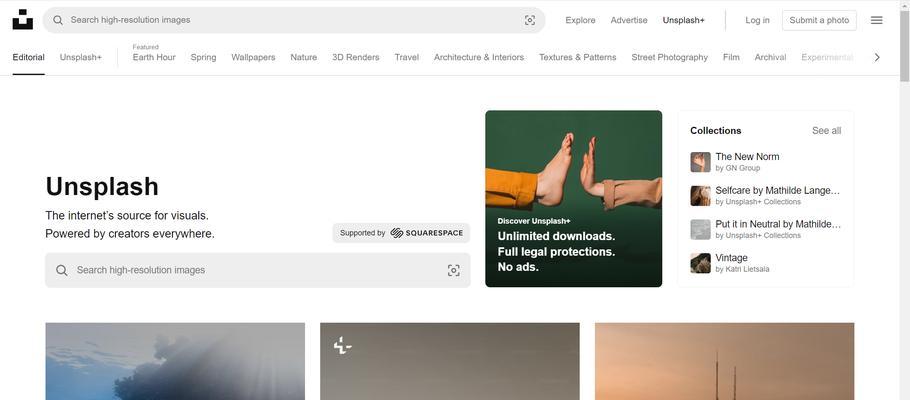
Task: Click the magnifier icon in top search bar
Action: (58, 20)
